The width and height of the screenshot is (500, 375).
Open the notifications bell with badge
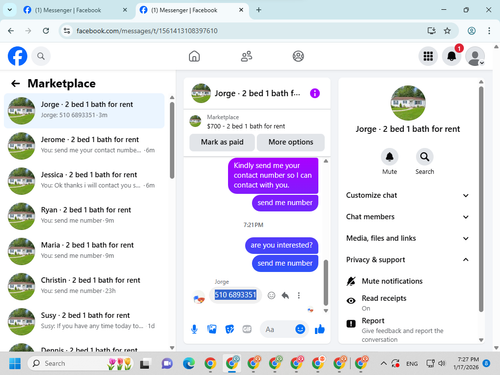pos(452,56)
